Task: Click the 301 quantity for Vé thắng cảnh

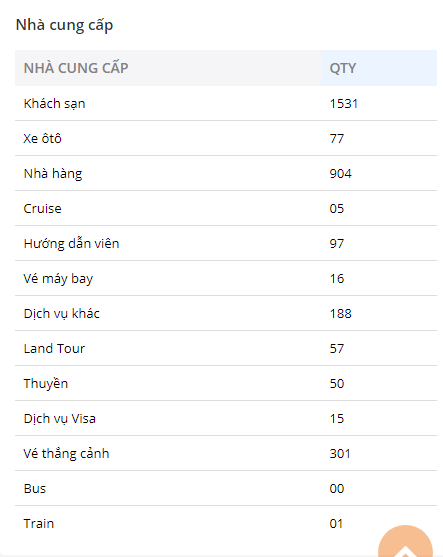Action: 340,453
